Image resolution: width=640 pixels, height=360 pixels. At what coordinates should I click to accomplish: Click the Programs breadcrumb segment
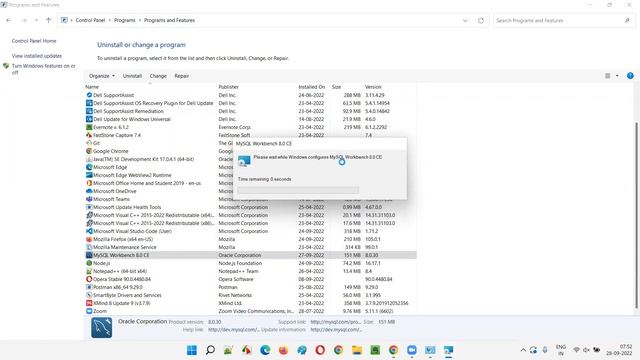[x=124, y=20]
